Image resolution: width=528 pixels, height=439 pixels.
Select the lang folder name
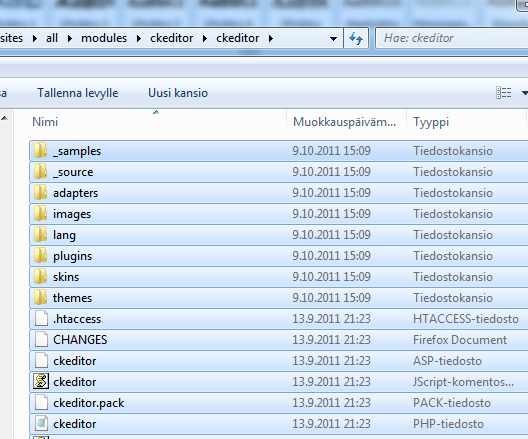(64, 235)
